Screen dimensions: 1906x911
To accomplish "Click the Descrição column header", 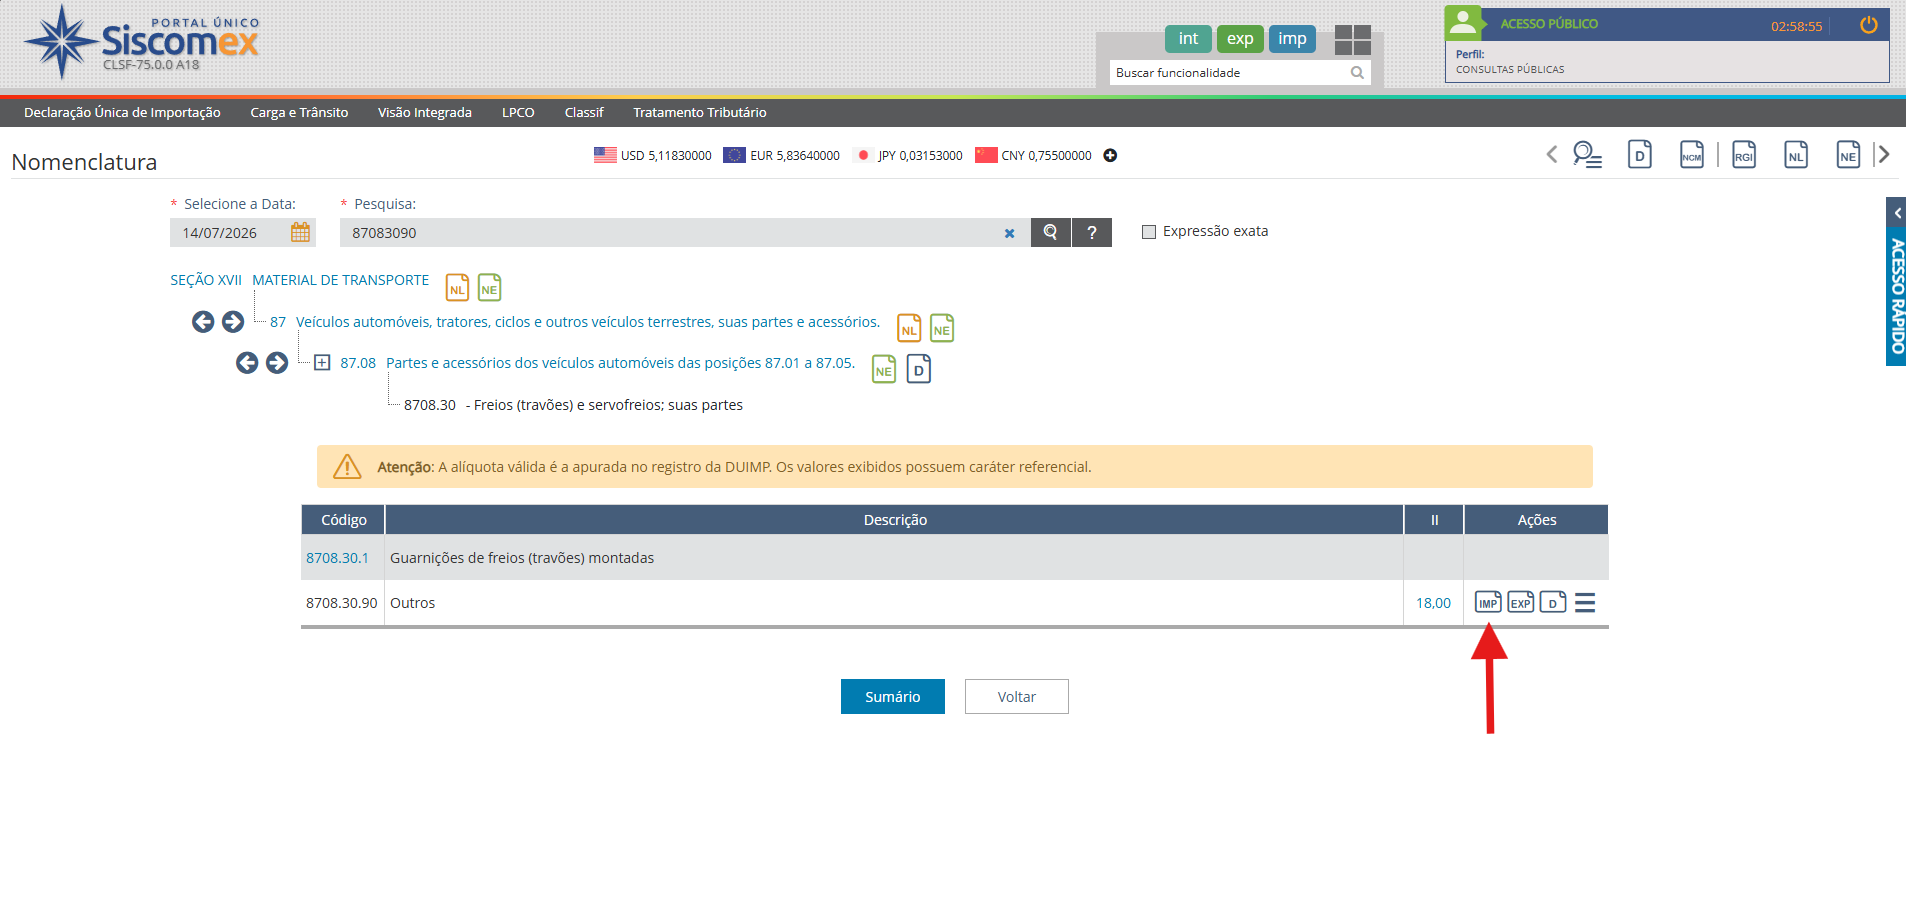I will tap(895, 520).
